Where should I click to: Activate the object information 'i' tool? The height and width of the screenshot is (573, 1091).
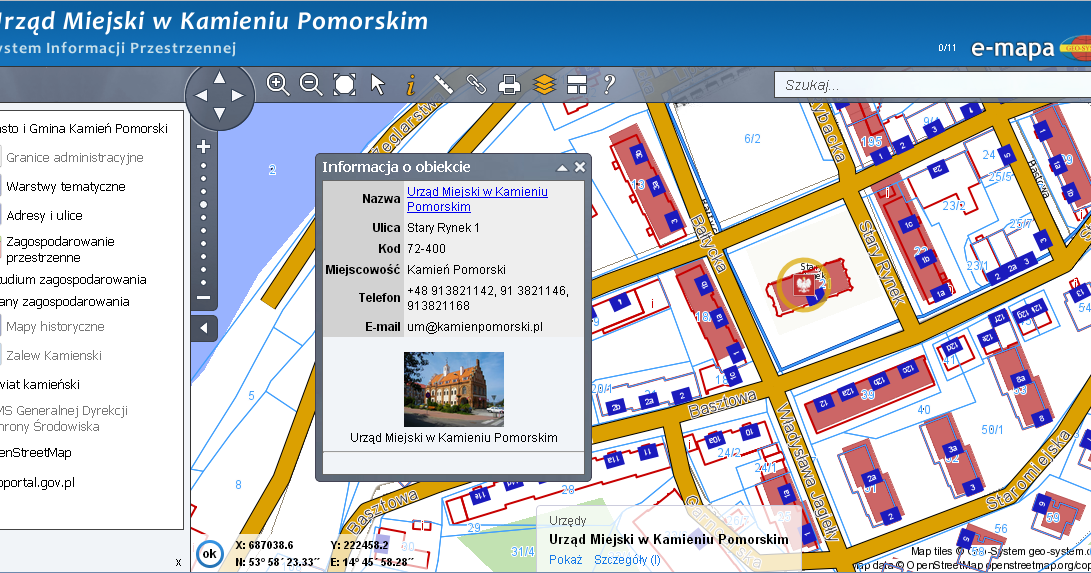(411, 85)
